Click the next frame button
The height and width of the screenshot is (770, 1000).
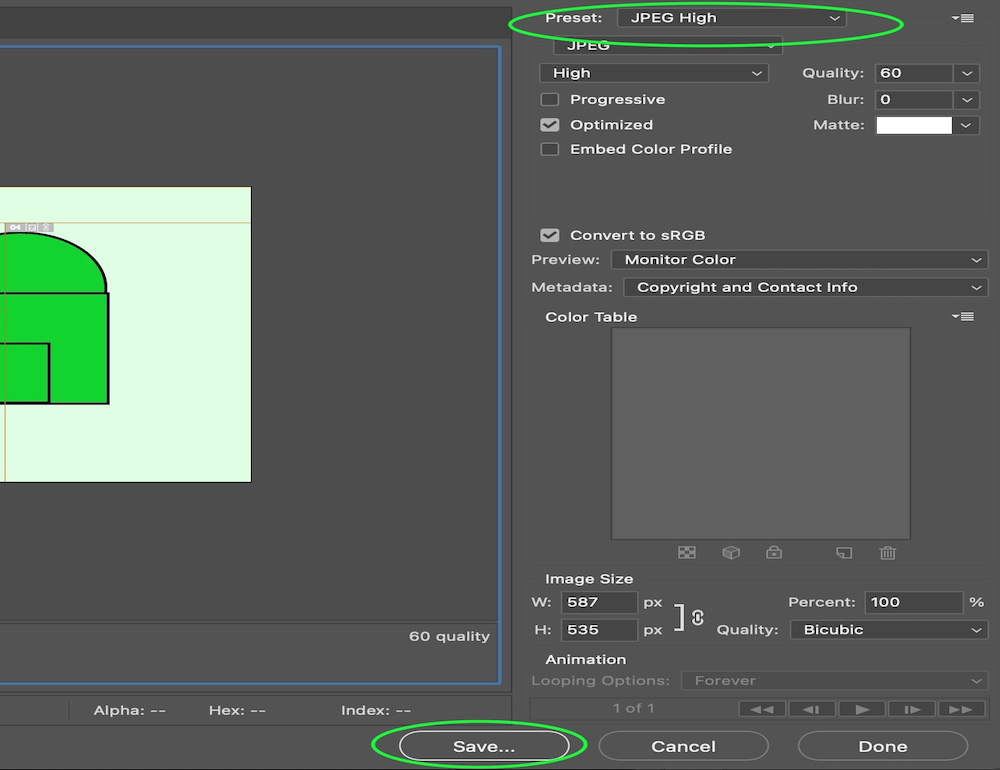coord(911,709)
